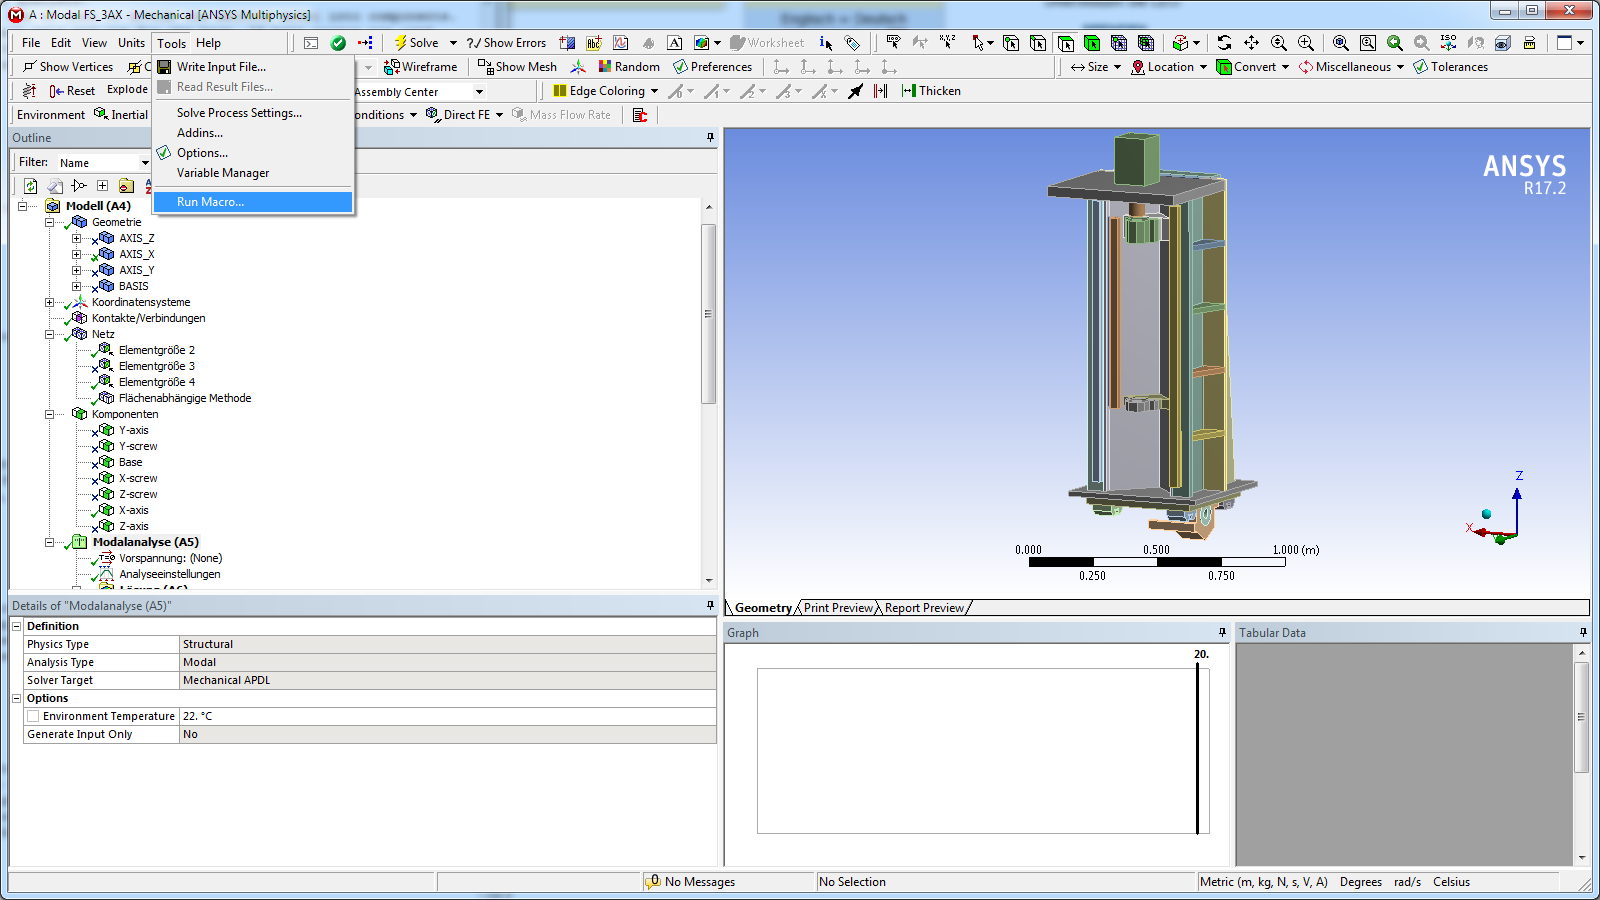The image size is (1600, 900).
Task: Click the Environment toolbar label
Action: (x=51, y=115)
